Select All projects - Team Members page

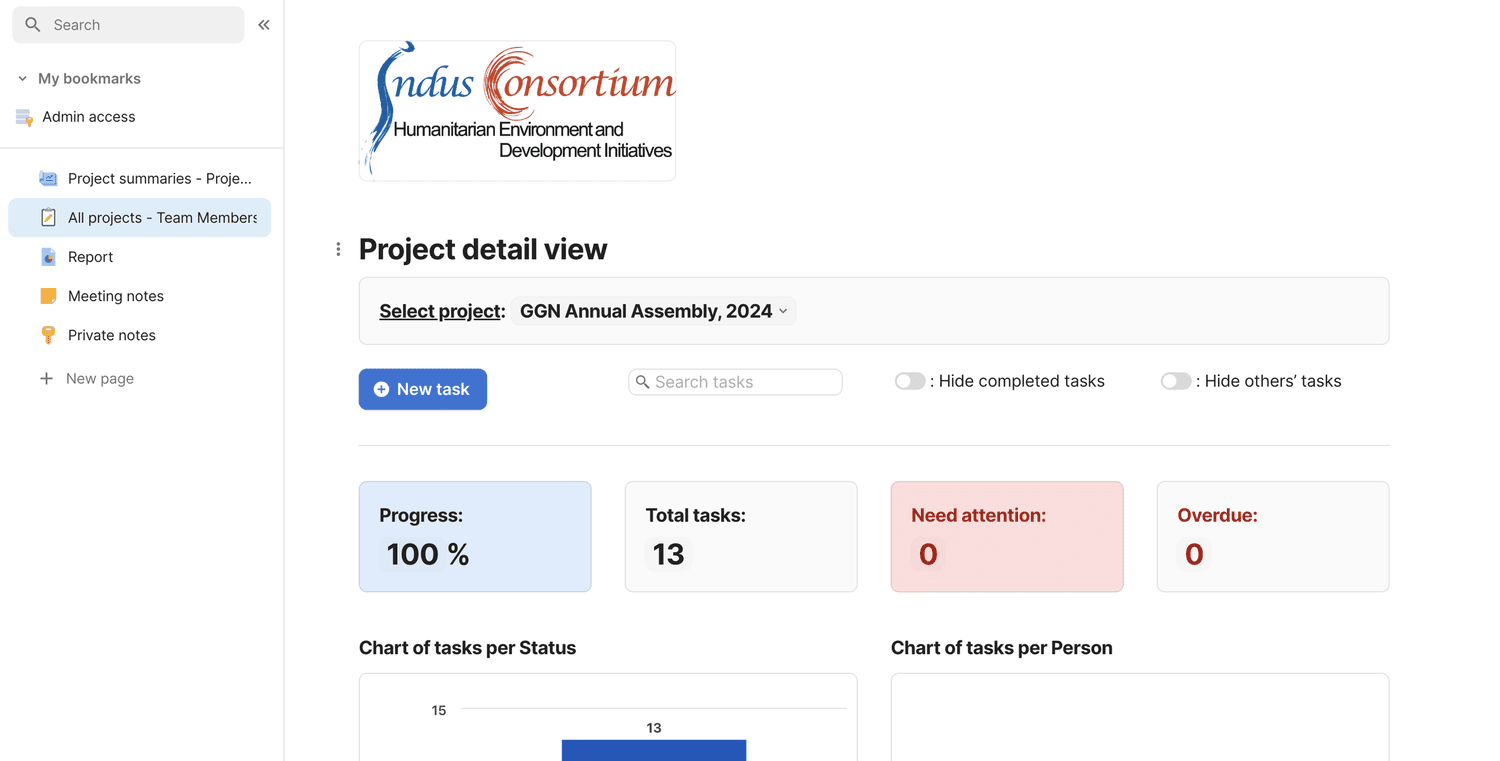click(x=140, y=217)
